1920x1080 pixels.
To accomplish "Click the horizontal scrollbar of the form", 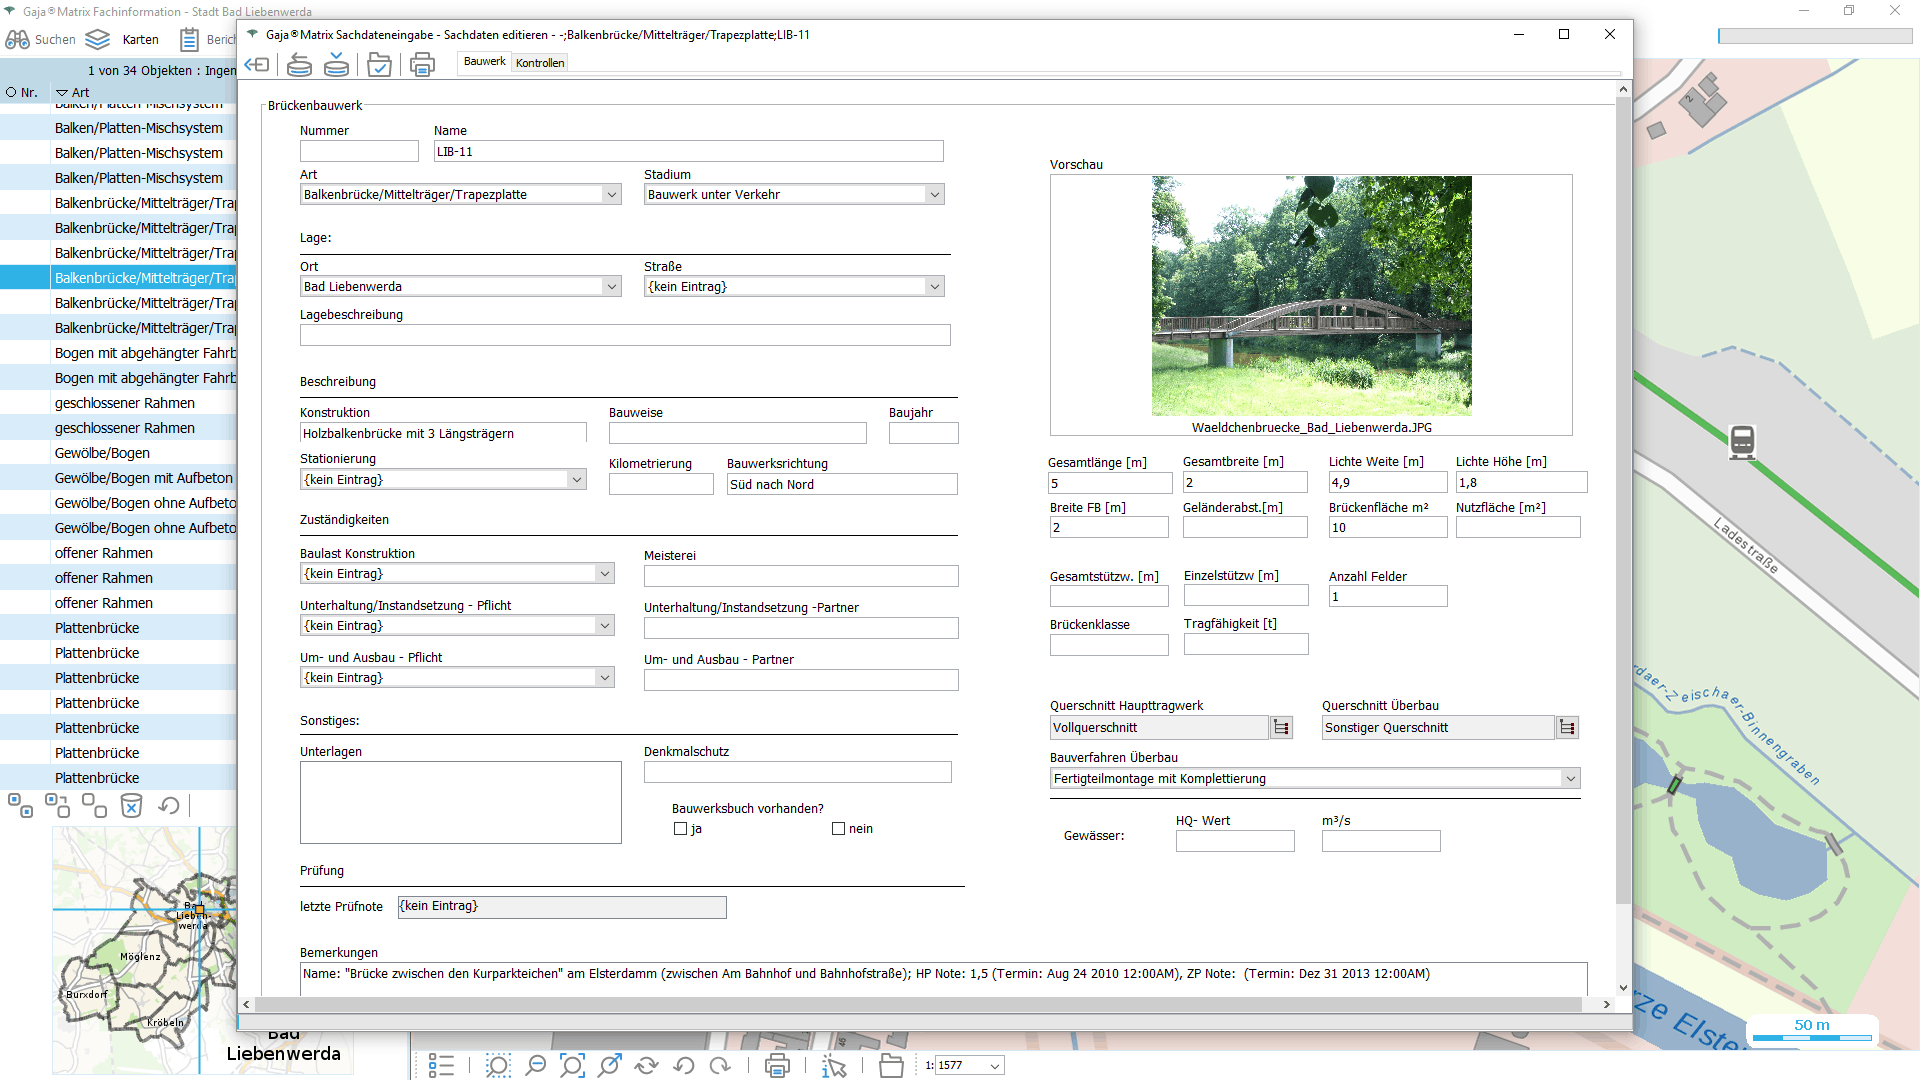I will [918, 1004].
